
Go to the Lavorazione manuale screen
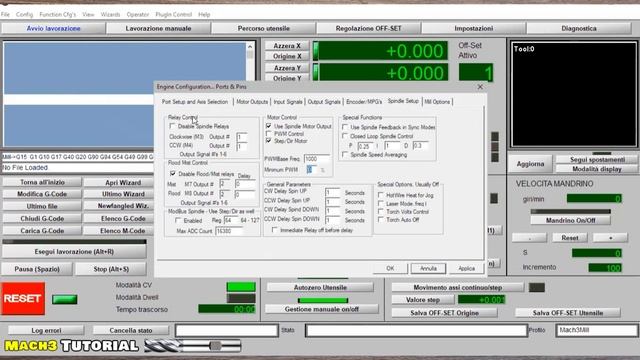158,29
